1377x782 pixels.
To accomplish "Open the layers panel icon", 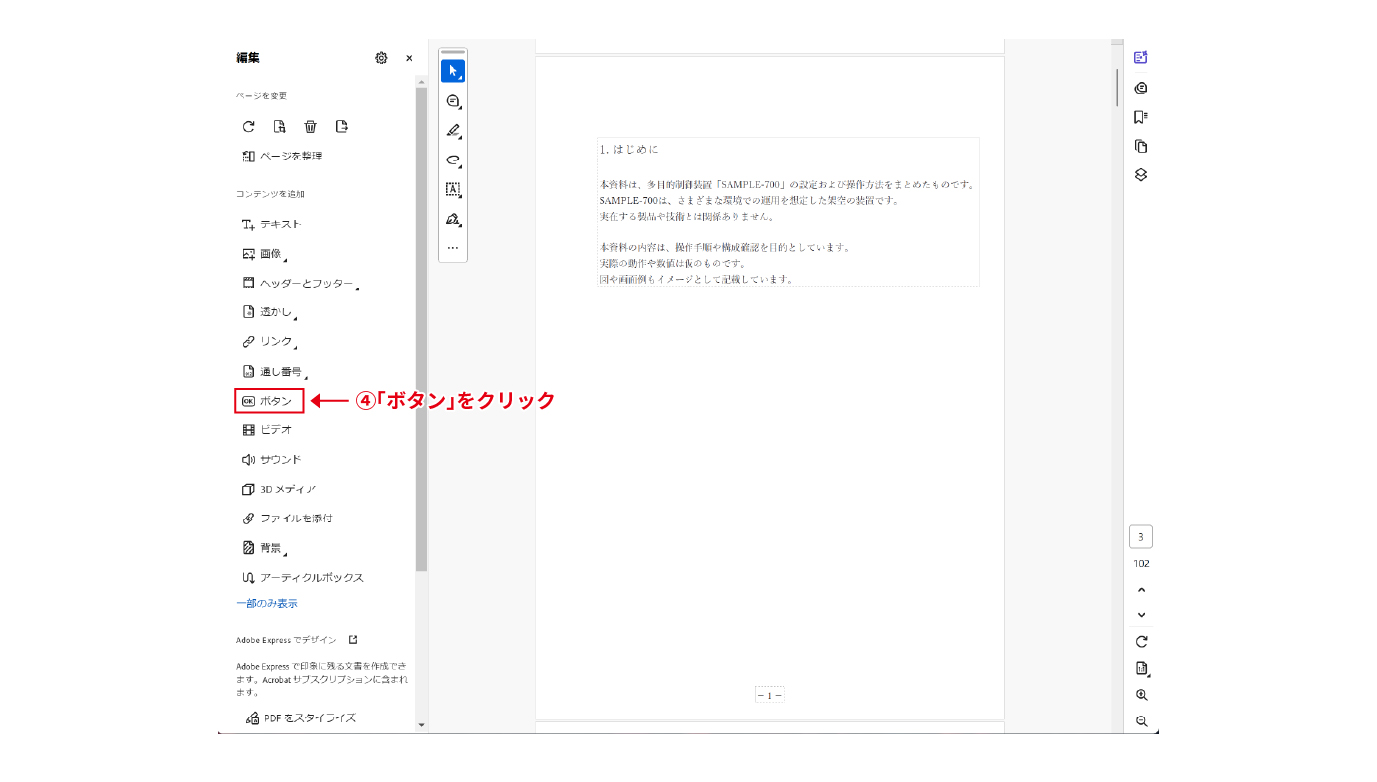I will 1141,174.
